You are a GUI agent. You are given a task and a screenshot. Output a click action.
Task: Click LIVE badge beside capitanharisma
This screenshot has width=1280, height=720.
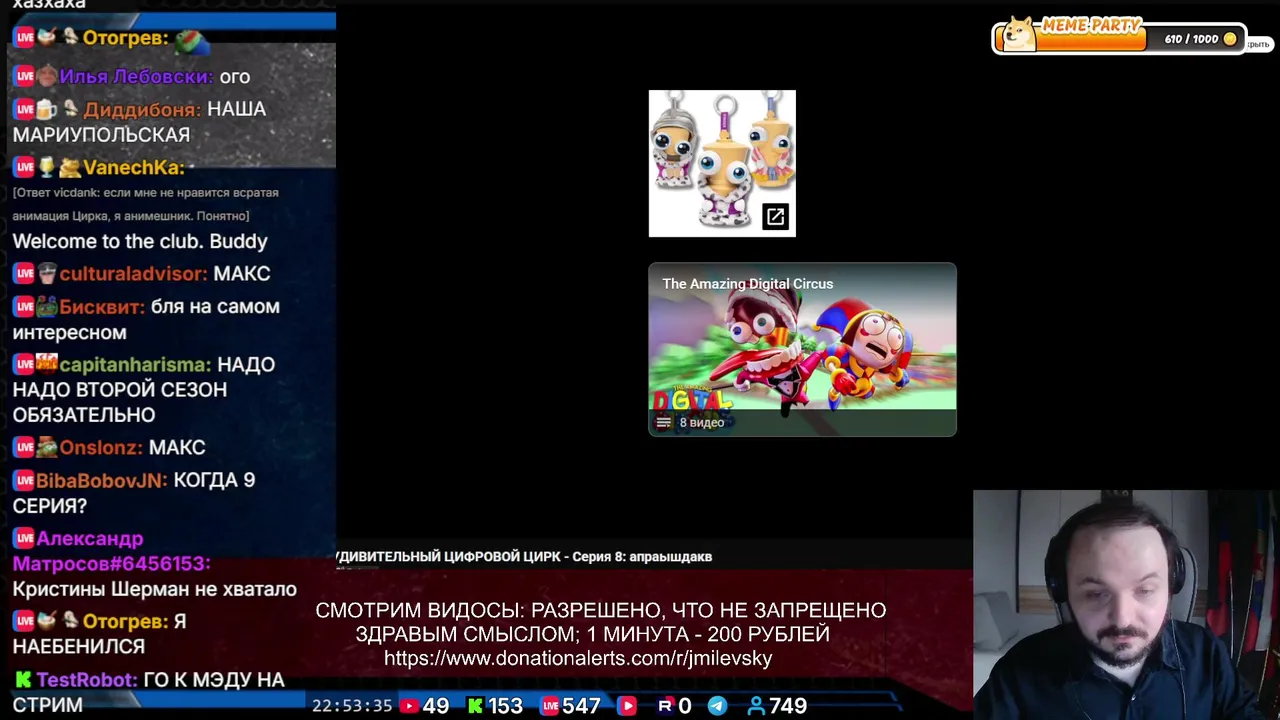coord(24,365)
